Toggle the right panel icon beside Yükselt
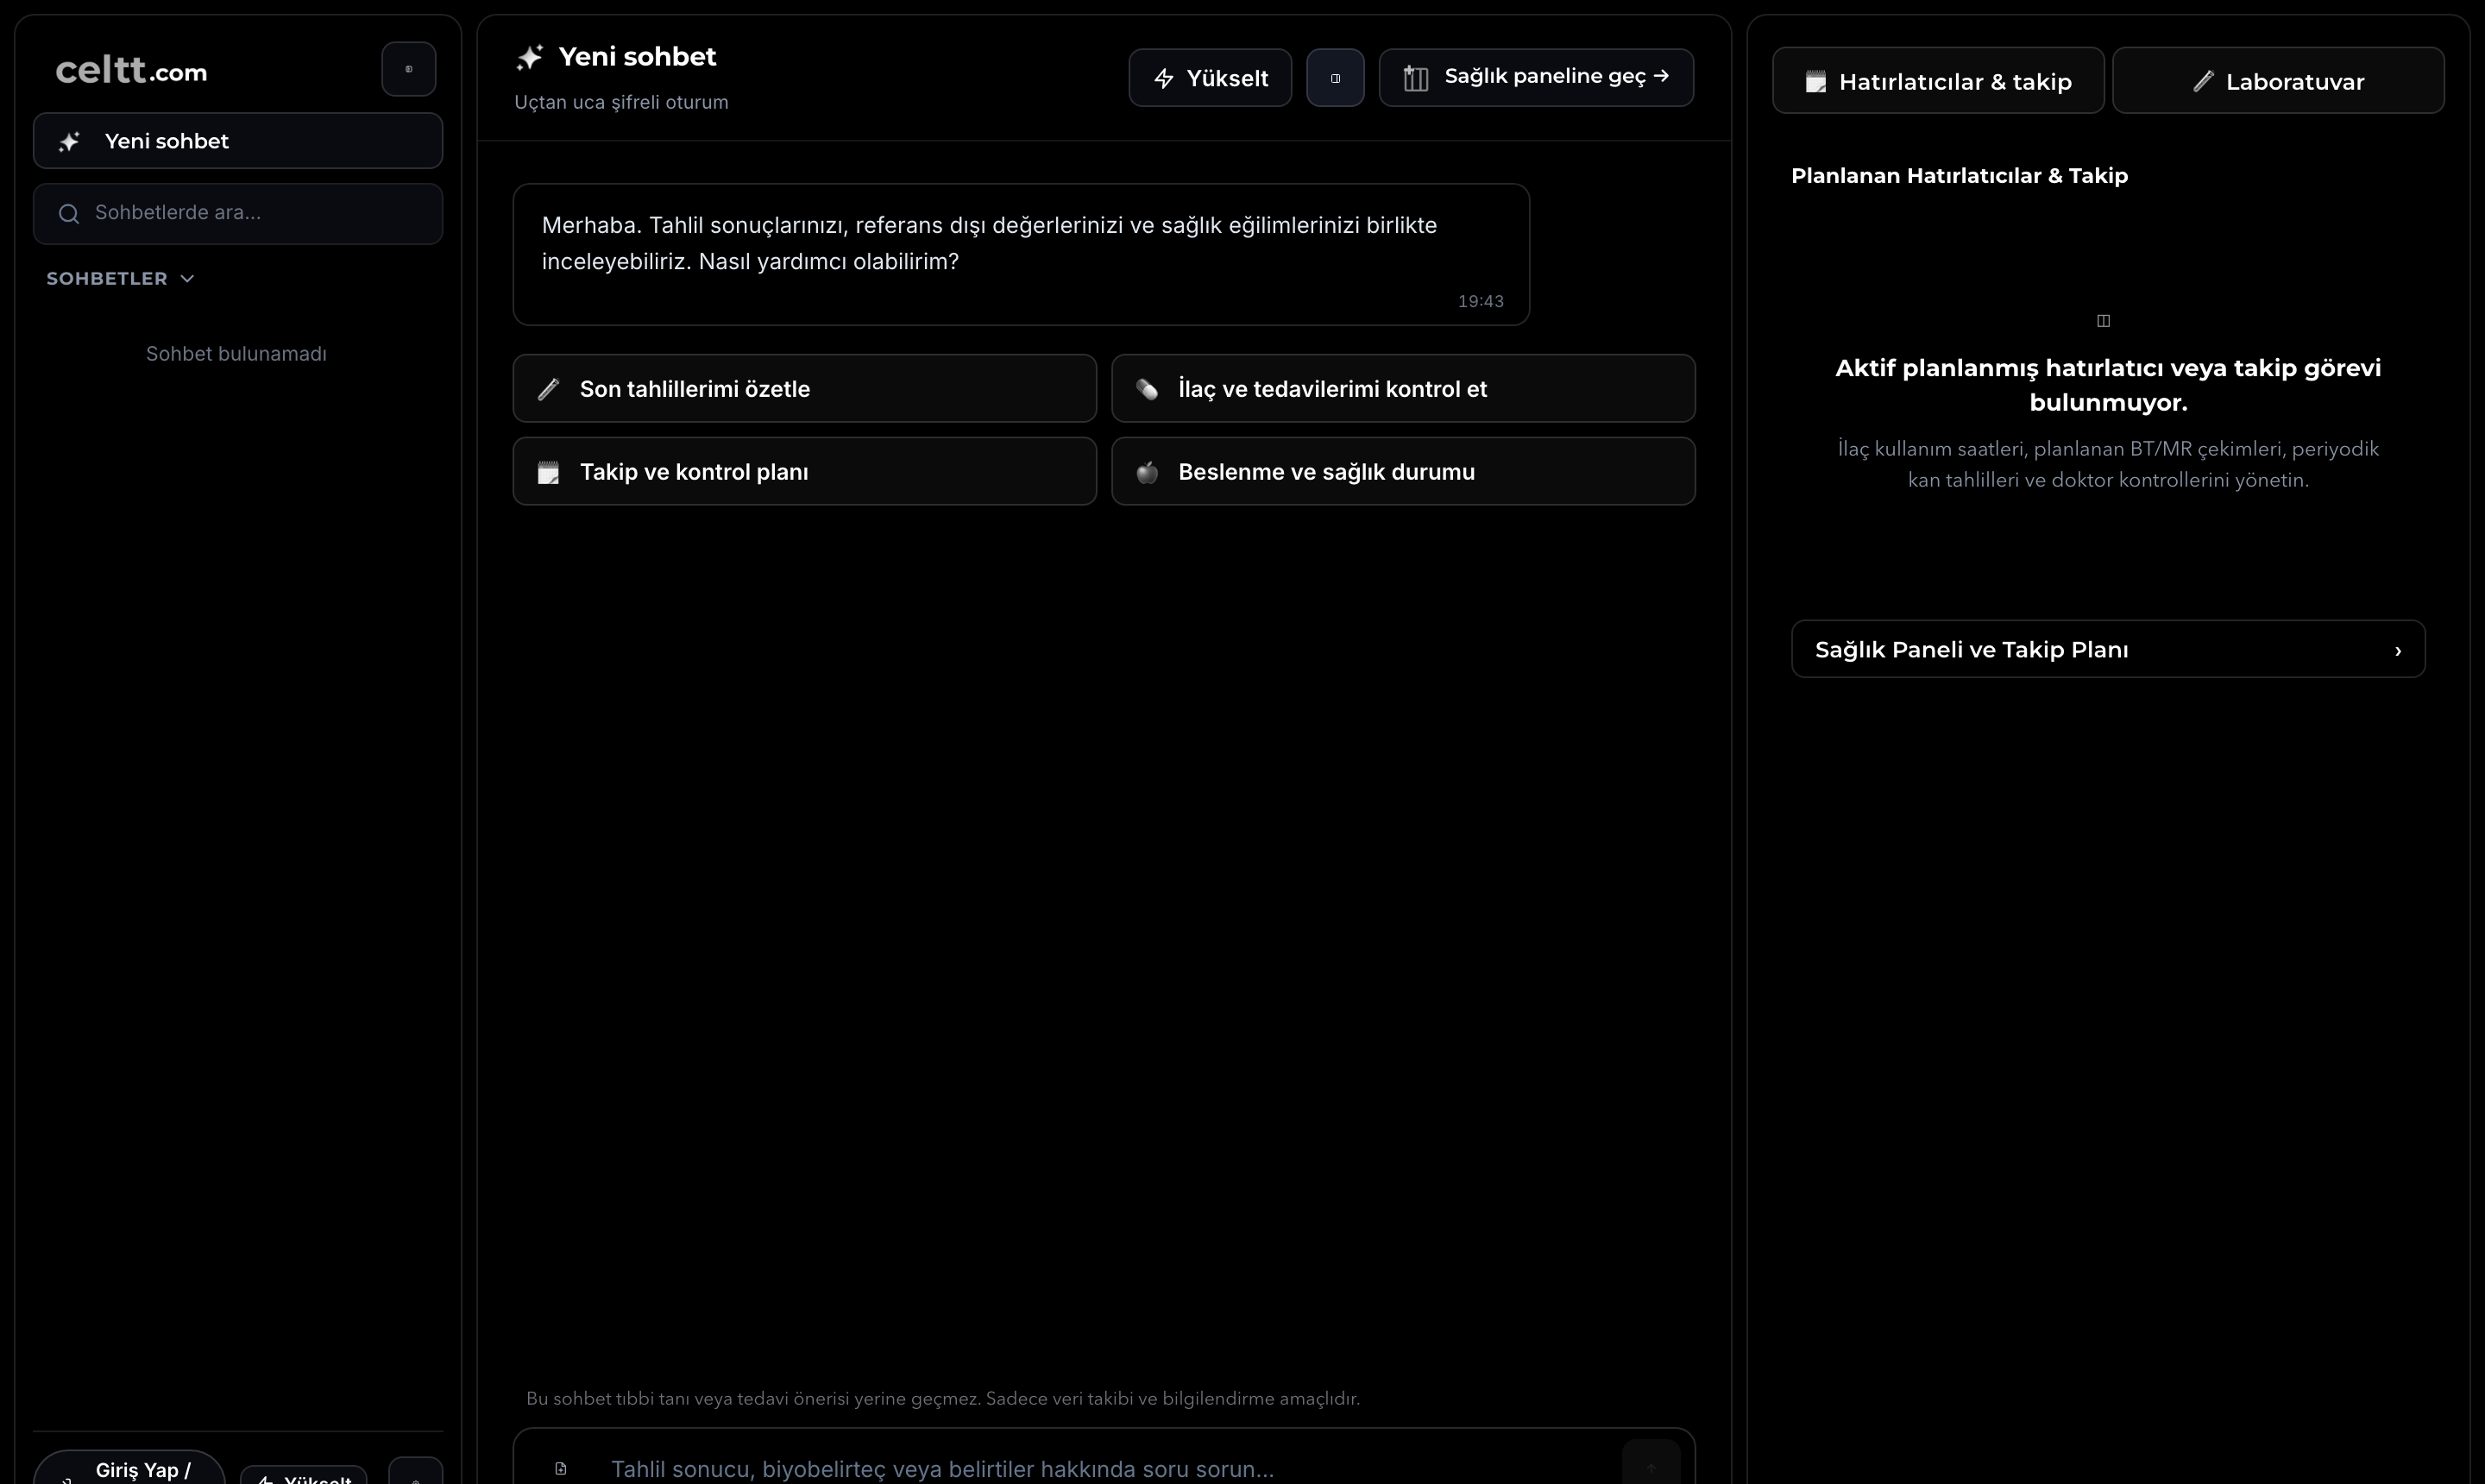The height and width of the screenshot is (1484, 2485). [x=1335, y=78]
